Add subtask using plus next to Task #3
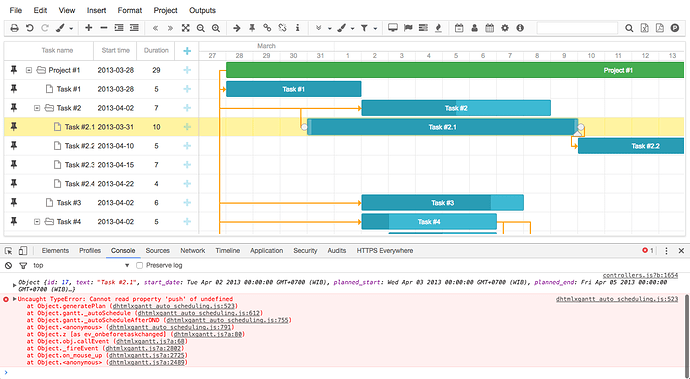690x379 pixels. 187,202
